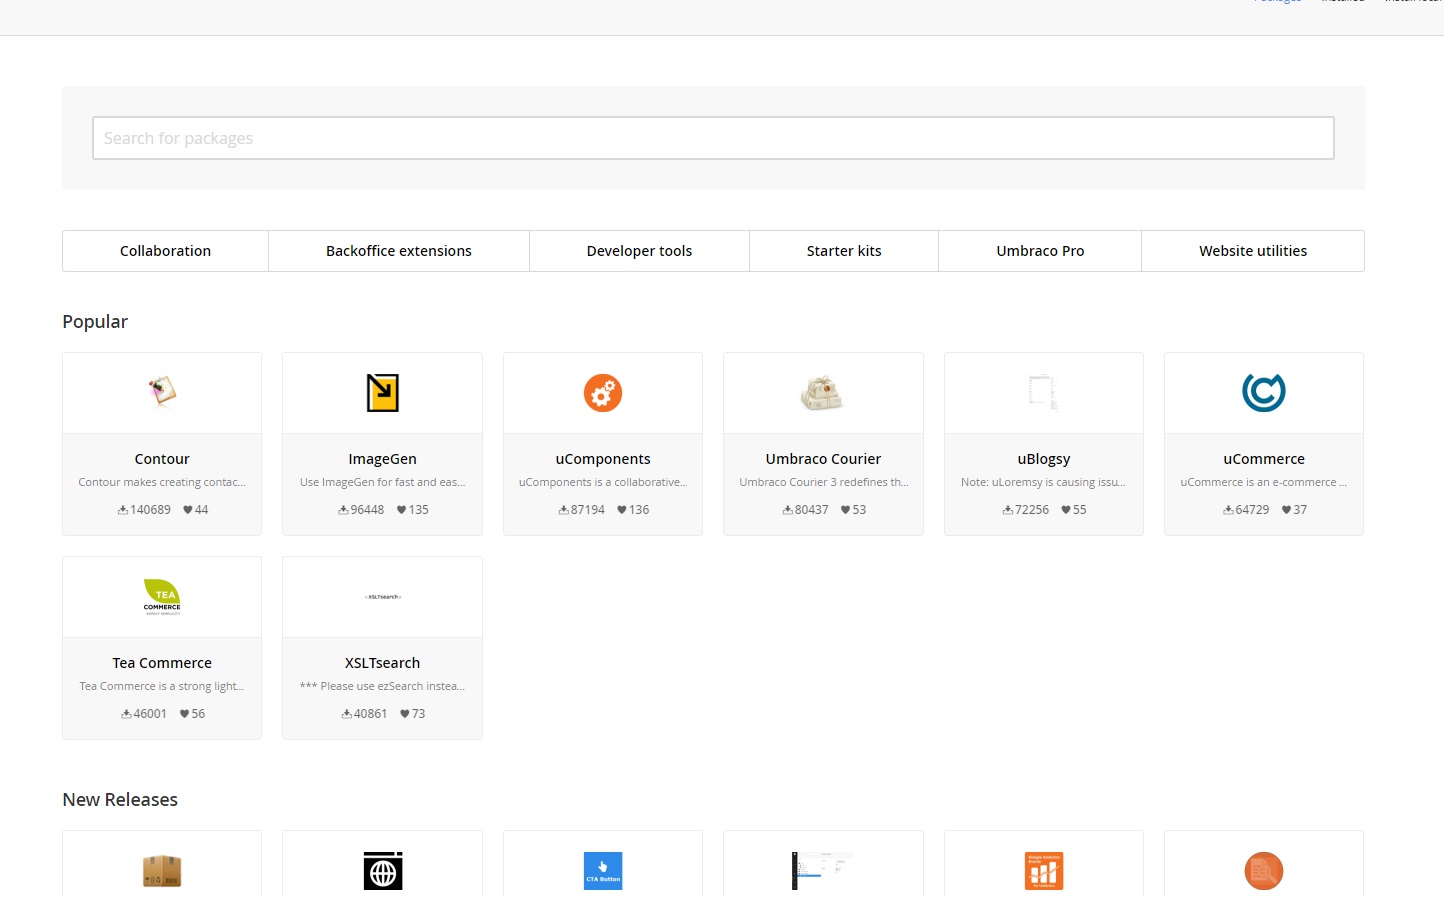Select the Collaboration category
Viewport: 1444px width, 897px height.
click(x=165, y=251)
